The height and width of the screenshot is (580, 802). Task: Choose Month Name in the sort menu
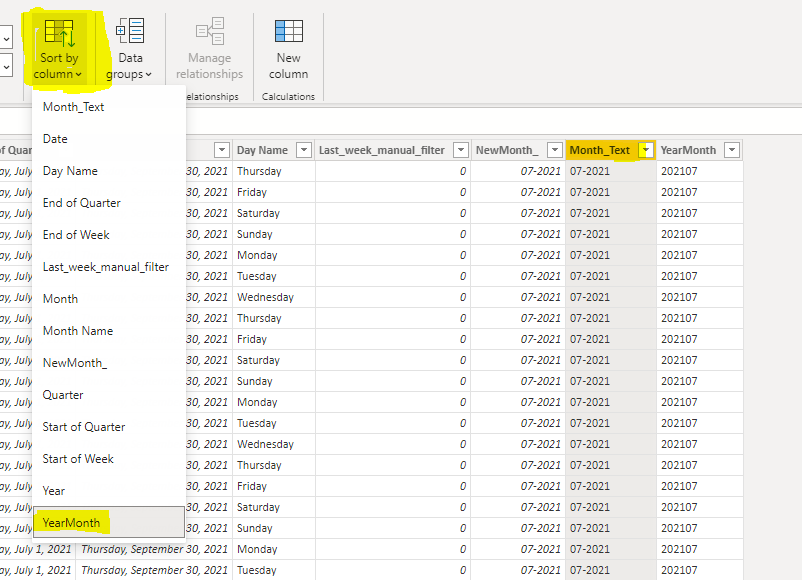coord(108,331)
